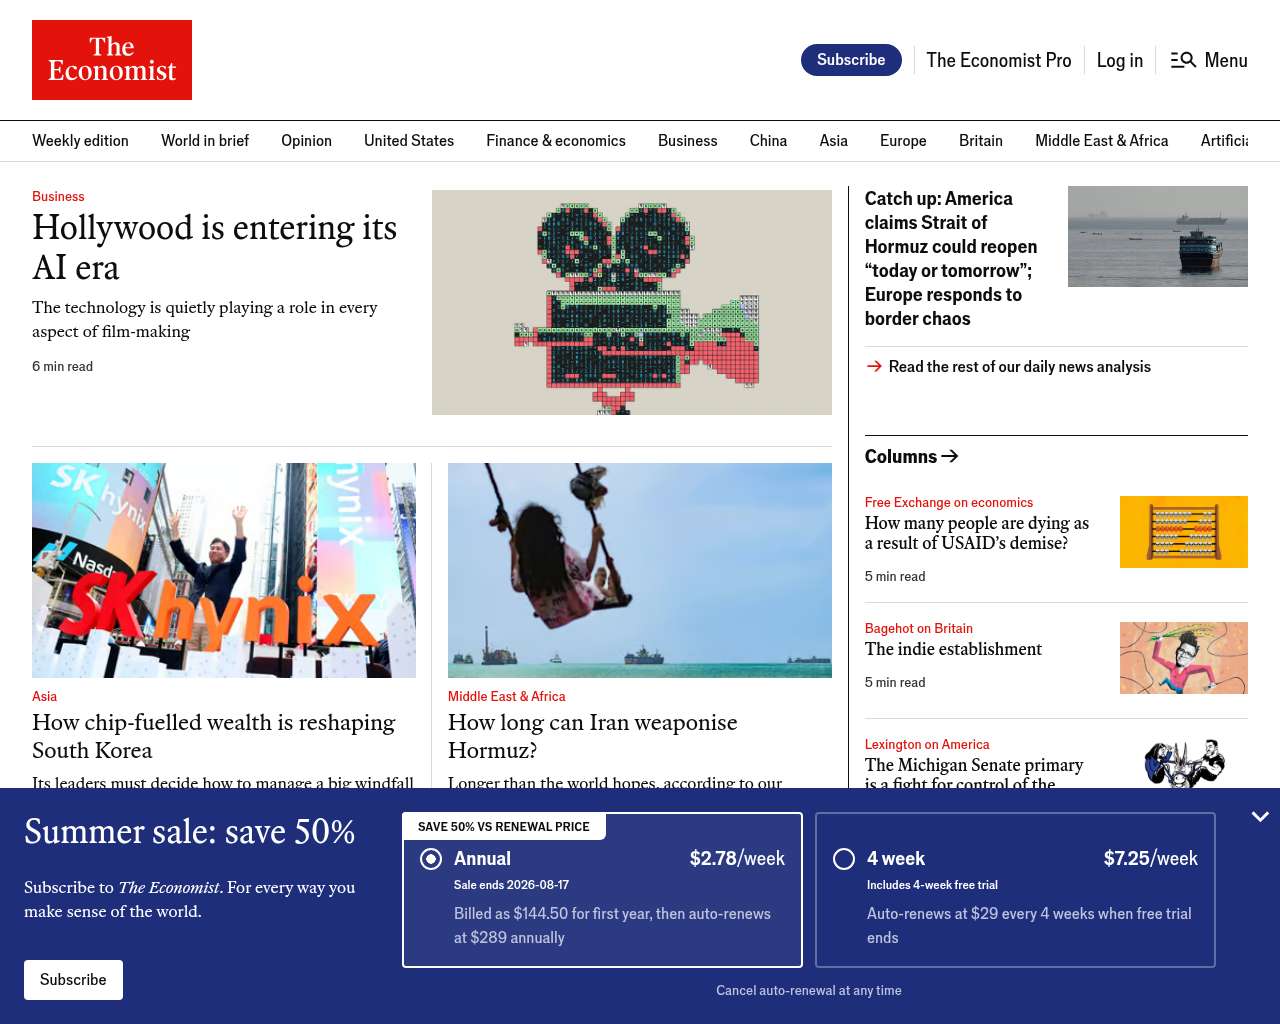1280x1024 pixels.
Task: Click Free Exchange on economics label
Action: coord(949,502)
